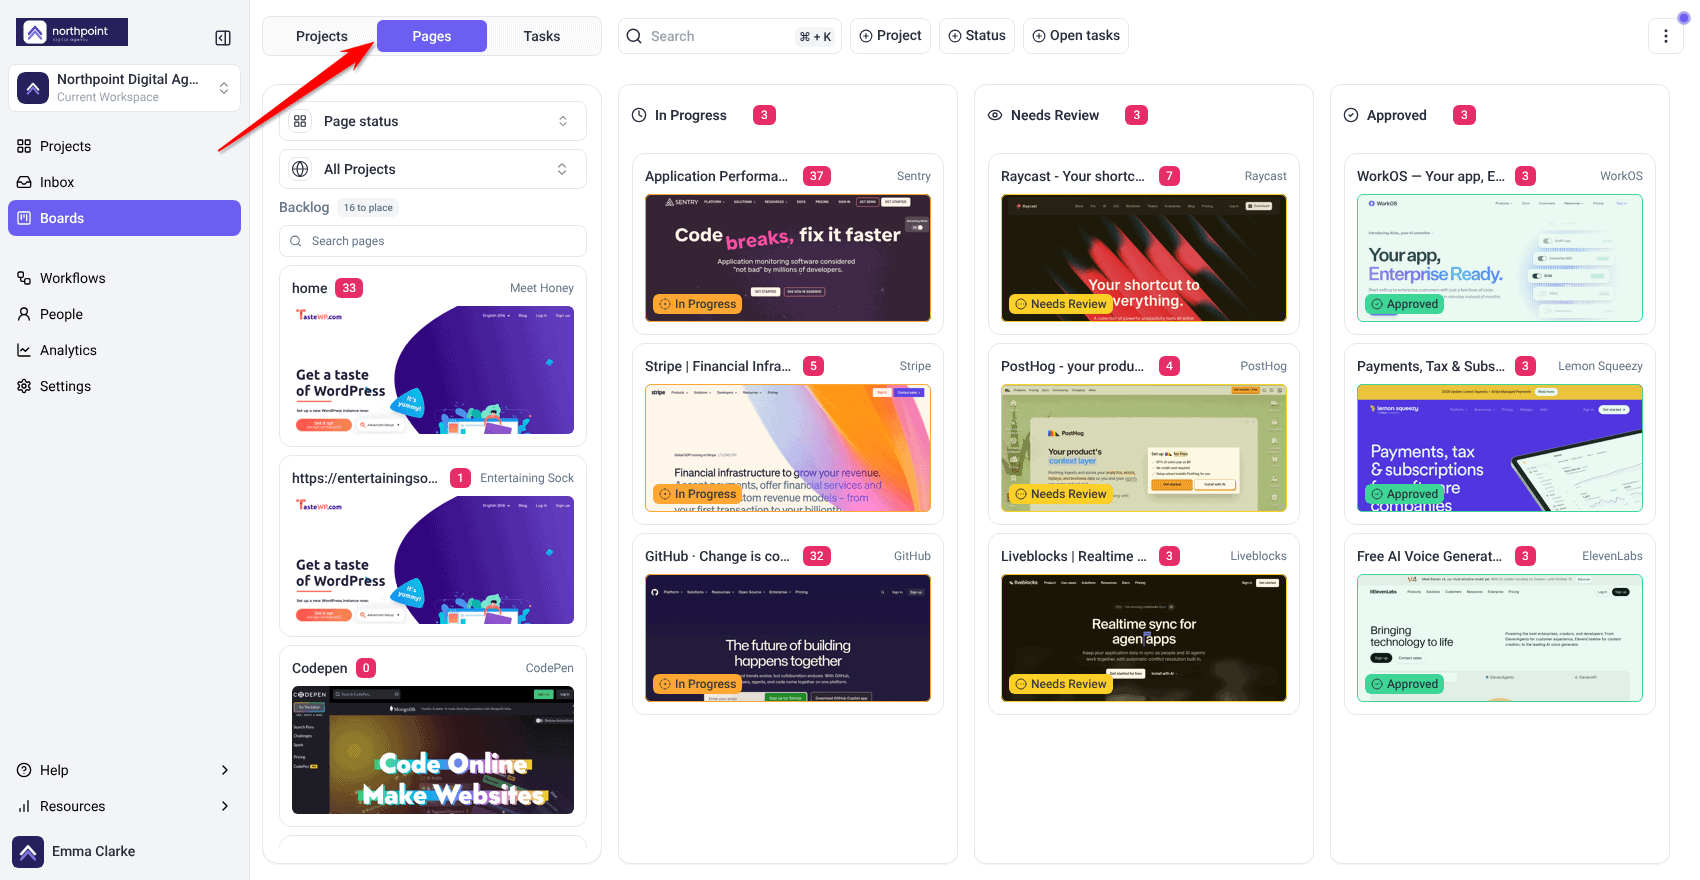The height and width of the screenshot is (880, 1700).
Task: Click the red 37 count badge on the Sentry card
Action: (817, 176)
